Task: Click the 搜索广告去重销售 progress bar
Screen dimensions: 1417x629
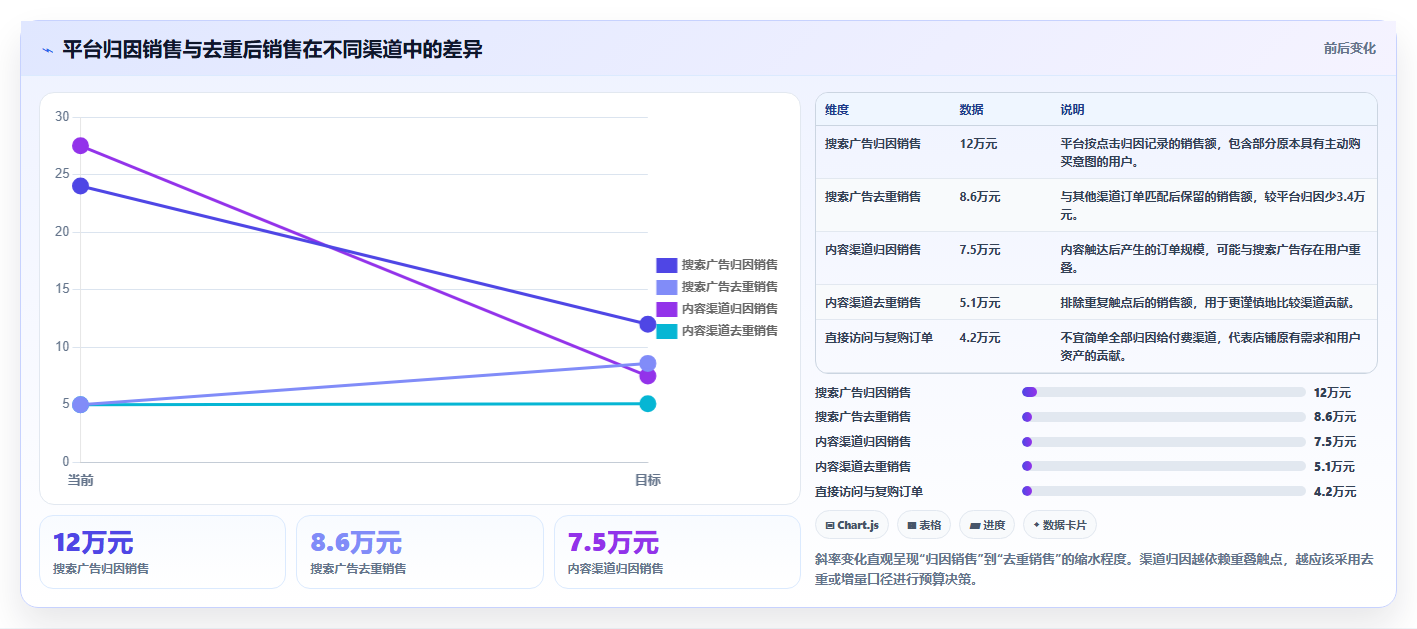Action: pos(1164,417)
